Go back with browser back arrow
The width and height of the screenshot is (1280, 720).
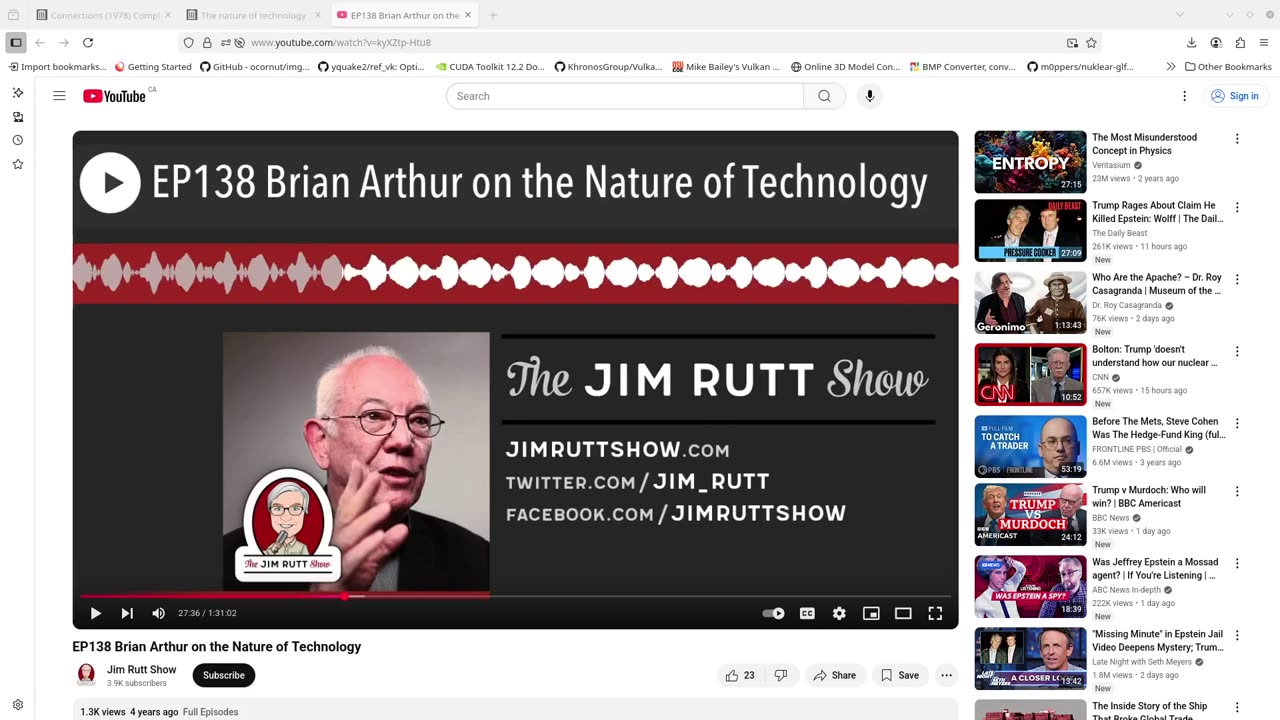coord(40,43)
